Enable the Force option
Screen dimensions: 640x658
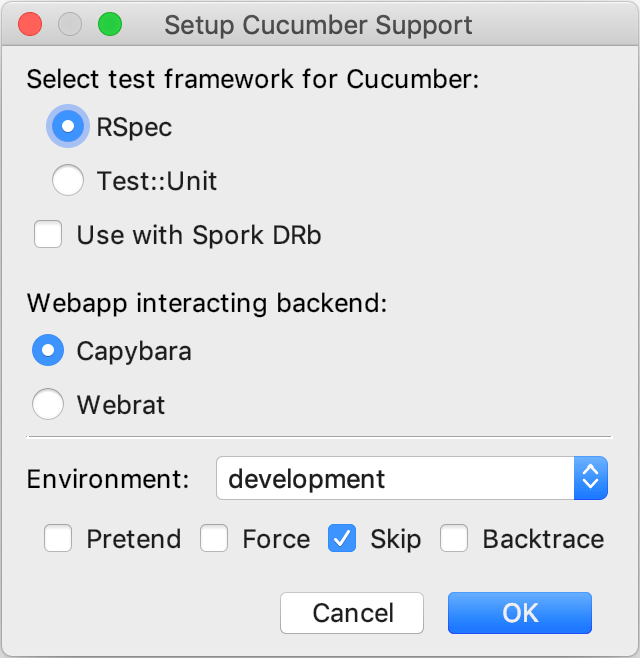tap(214, 539)
